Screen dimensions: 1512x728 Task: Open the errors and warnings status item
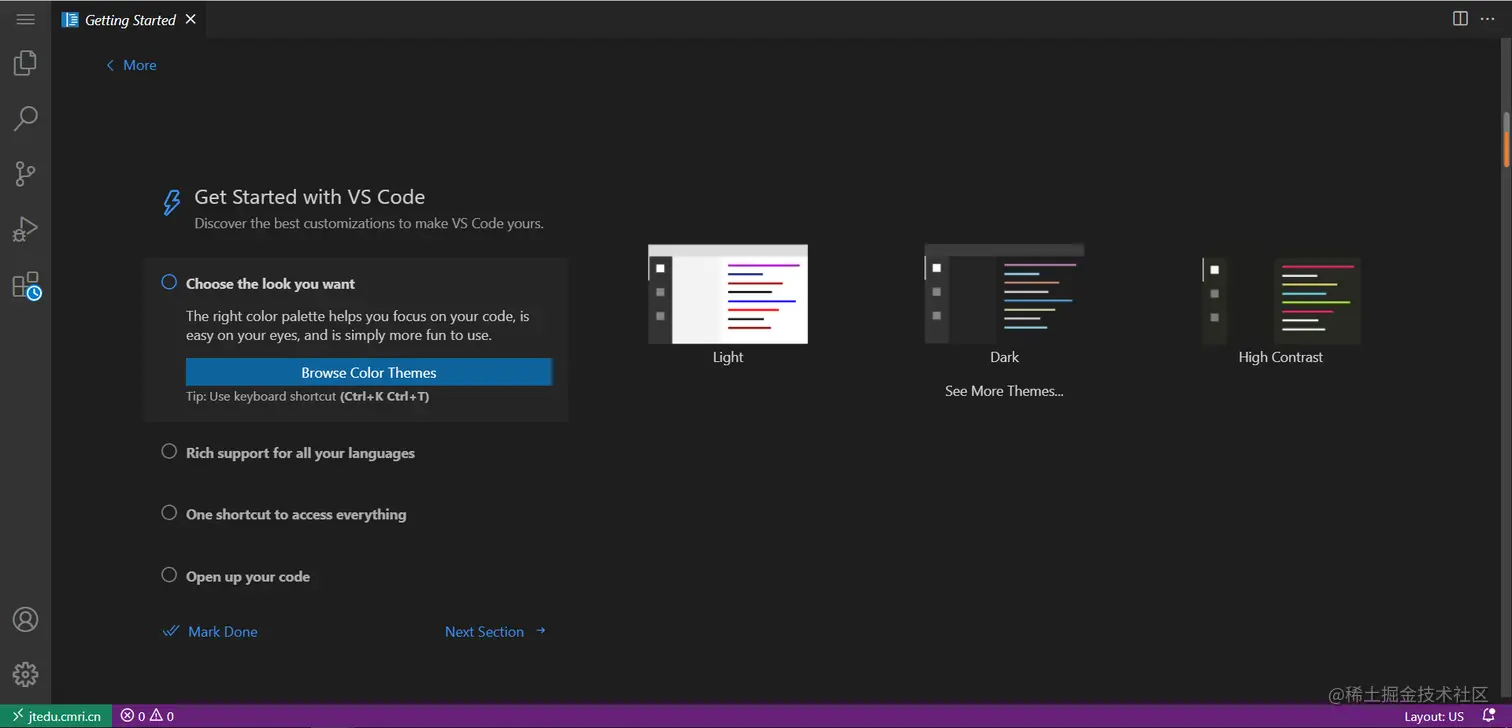coord(147,716)
